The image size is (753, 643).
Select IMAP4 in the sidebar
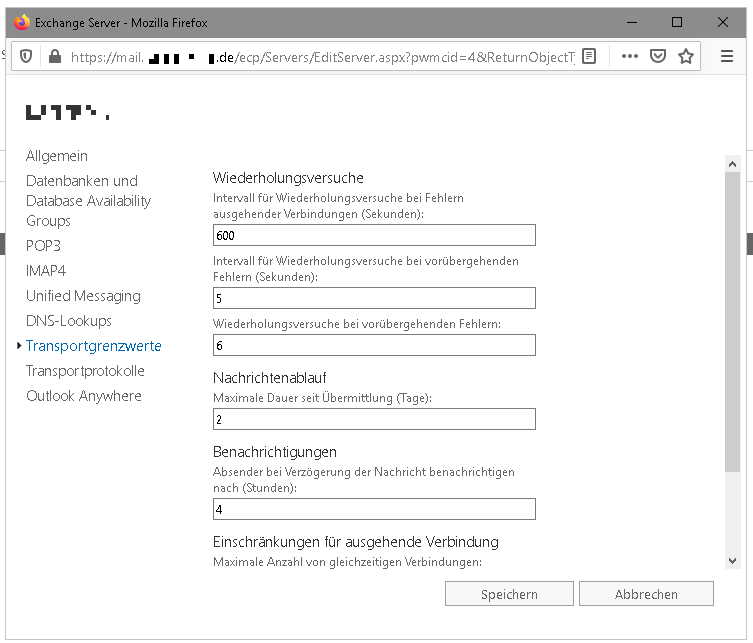[46, 271]
